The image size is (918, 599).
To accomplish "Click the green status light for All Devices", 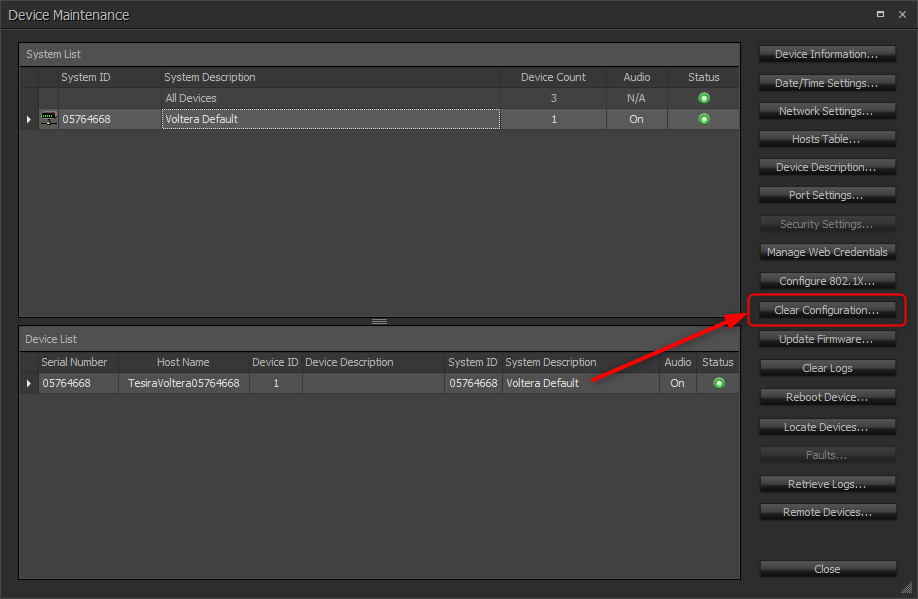I will coord(704,98).
